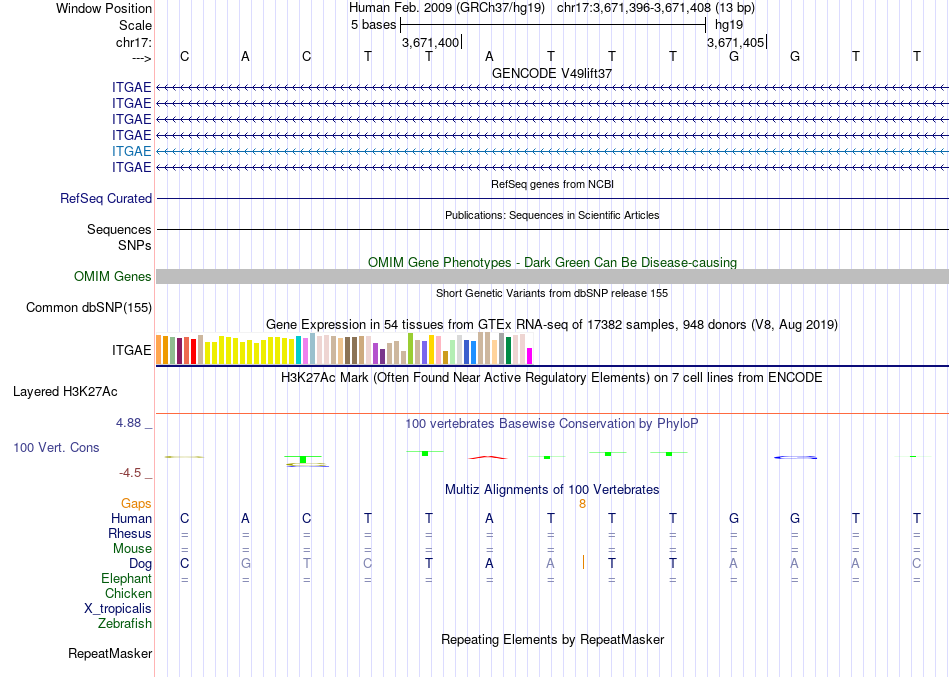The width and height of the screenshot is (950, 677).
Task: Click the Human alignment row label
Action: (131, 518)
